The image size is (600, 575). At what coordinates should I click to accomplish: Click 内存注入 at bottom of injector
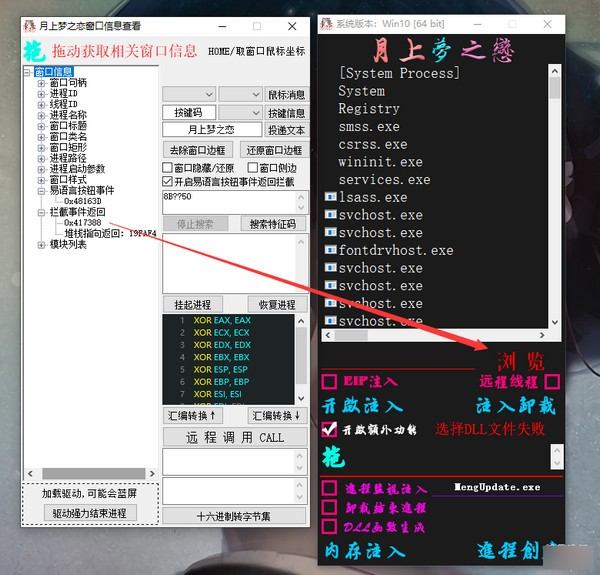tap(365, 551)
